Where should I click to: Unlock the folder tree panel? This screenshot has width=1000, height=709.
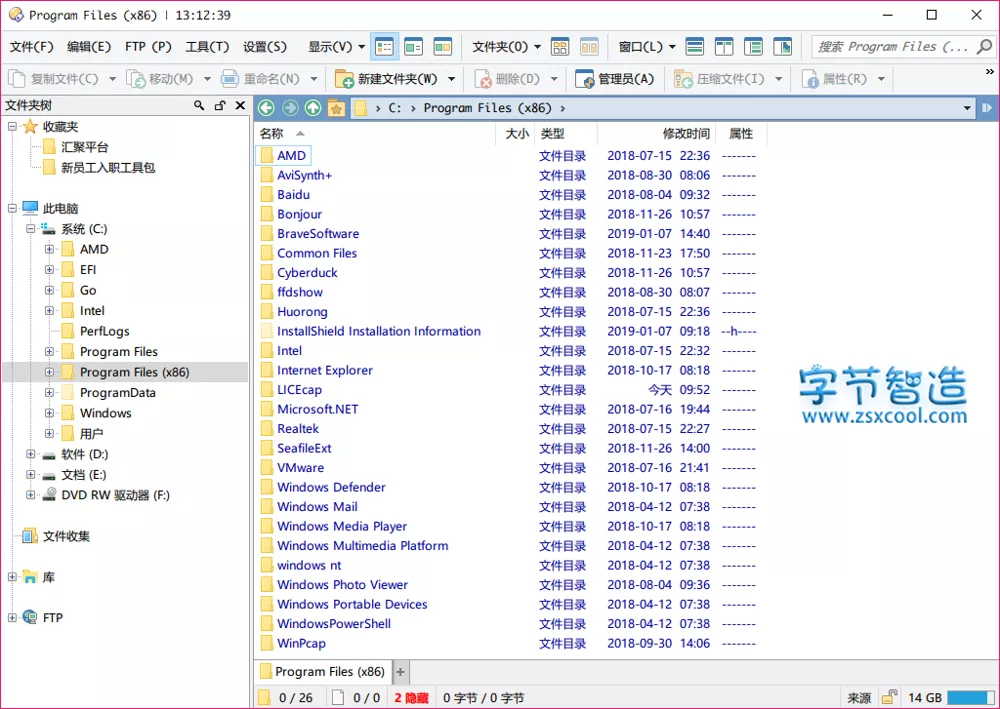pyautogui.click(x=220, y=105)
